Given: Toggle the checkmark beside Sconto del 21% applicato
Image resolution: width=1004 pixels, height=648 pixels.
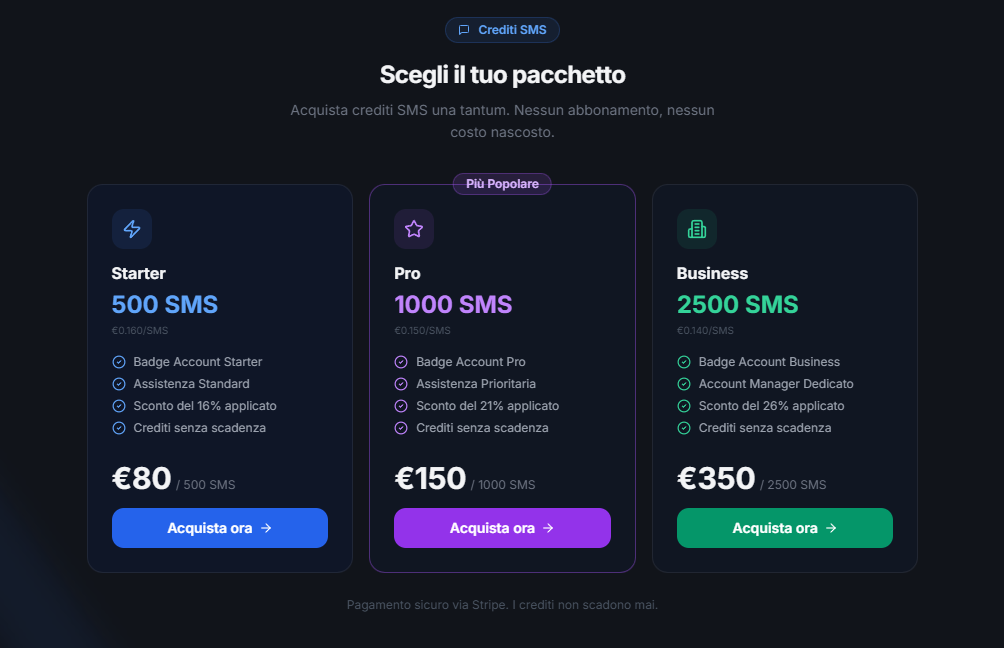Looking at the screenshot, I should point(404,405).
